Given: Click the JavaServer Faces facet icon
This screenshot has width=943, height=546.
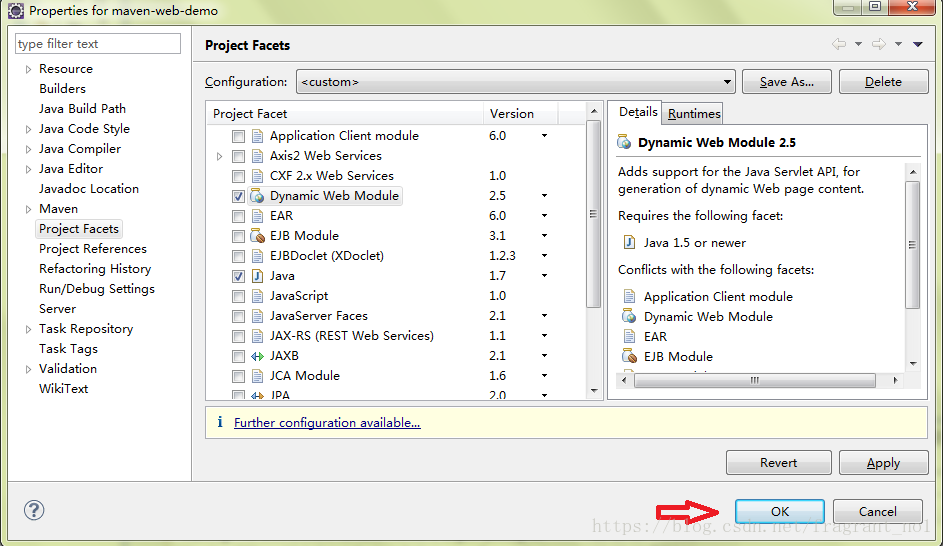Looking at the screenshot, I should [257, 316].
